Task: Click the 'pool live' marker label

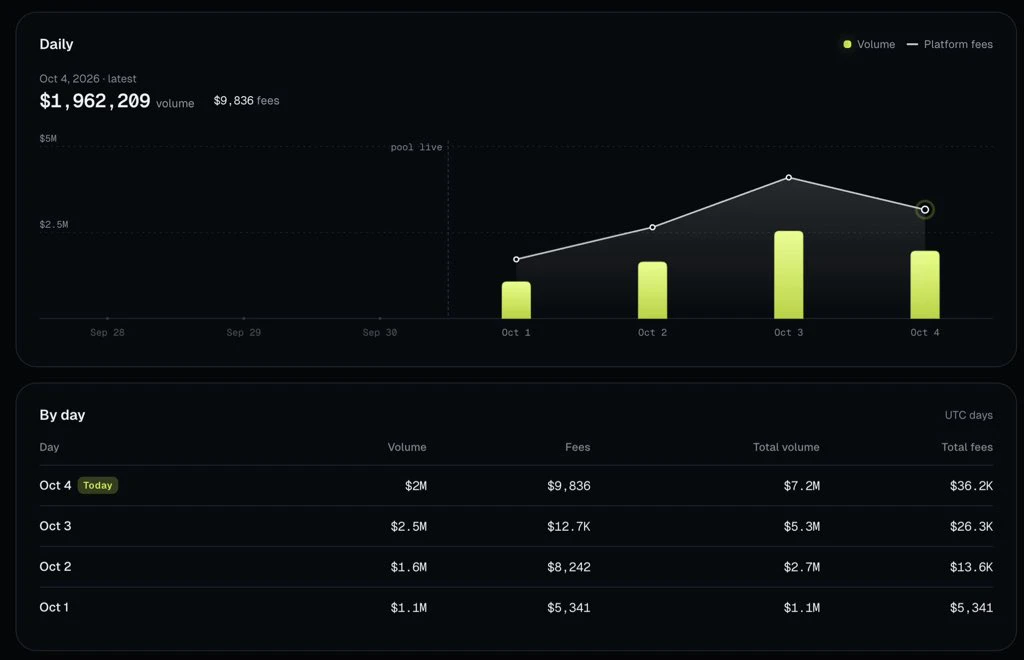Action: point(416,148)
